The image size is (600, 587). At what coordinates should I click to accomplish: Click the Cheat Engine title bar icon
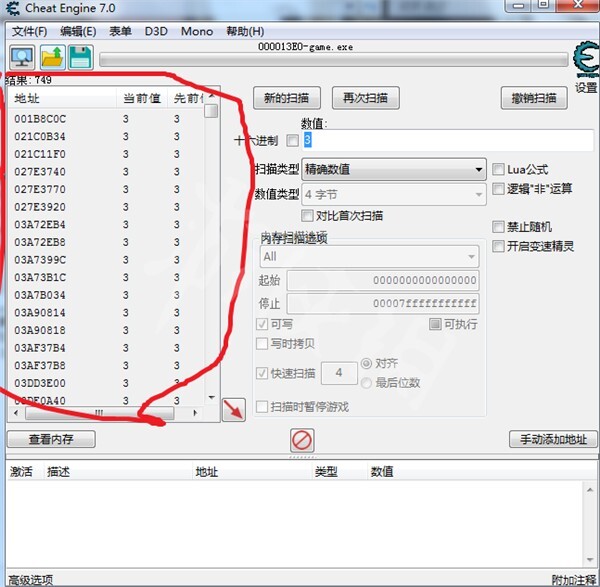click(x=14, y=10)
